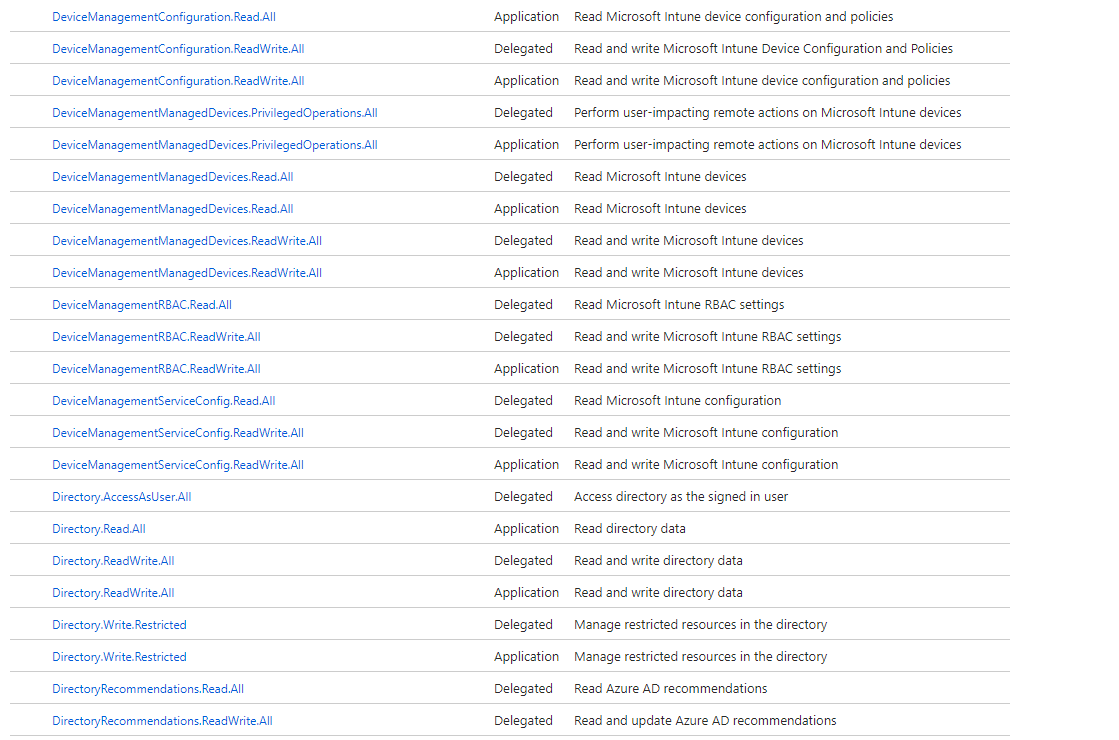Click application DeviceManagementManagedDevices.ReadWrite.All permission
Screen dimensions: 1119x740
click(187, 272)
